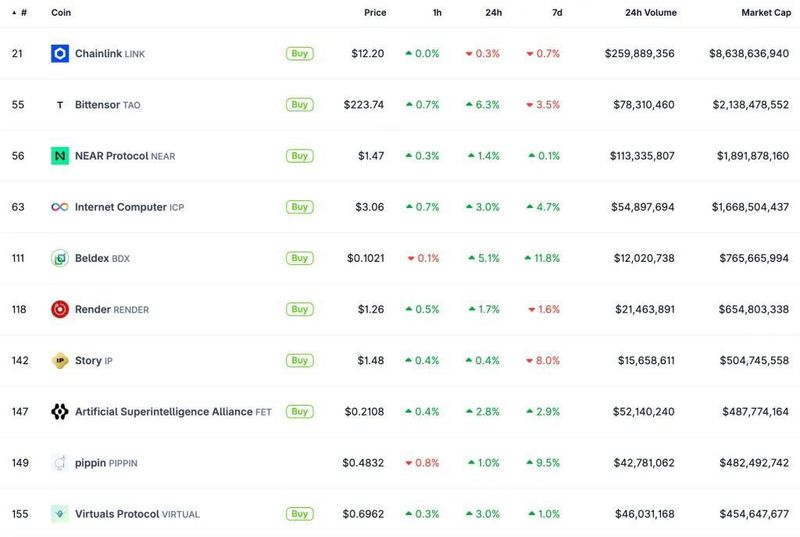The width and height of the screenshot is (800, 537).
Task: Click the NEAR Protocol logo icon
Action: (x=59, y=156)
